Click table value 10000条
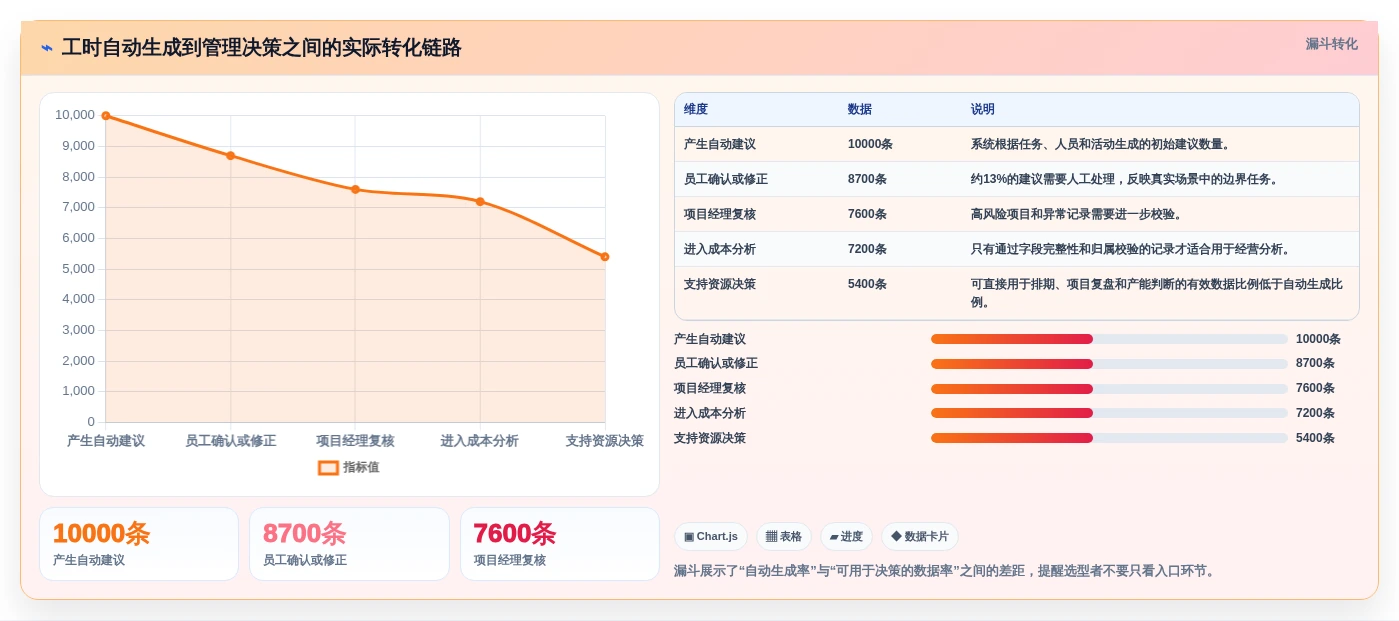The image size is (1399, 621). tap(870, 144)
